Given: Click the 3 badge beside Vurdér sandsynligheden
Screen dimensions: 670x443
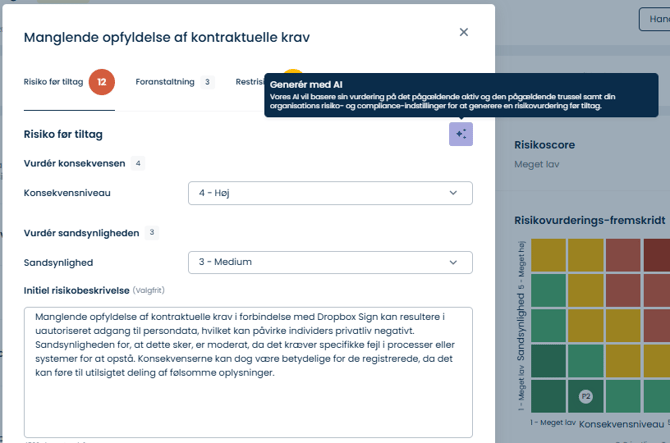Looking at the screenshot, I should (152, 232).
